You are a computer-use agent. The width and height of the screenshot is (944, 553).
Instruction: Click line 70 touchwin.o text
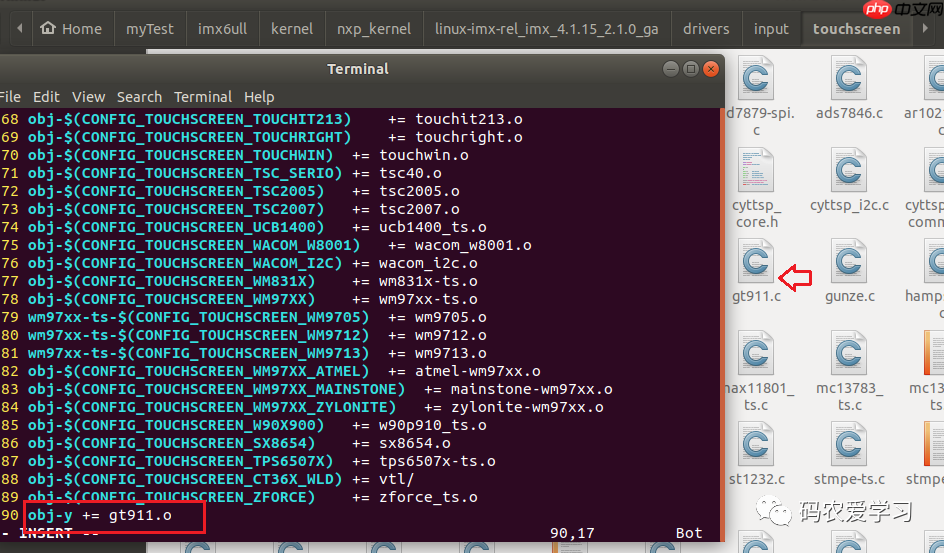click(x=424, y=155)
